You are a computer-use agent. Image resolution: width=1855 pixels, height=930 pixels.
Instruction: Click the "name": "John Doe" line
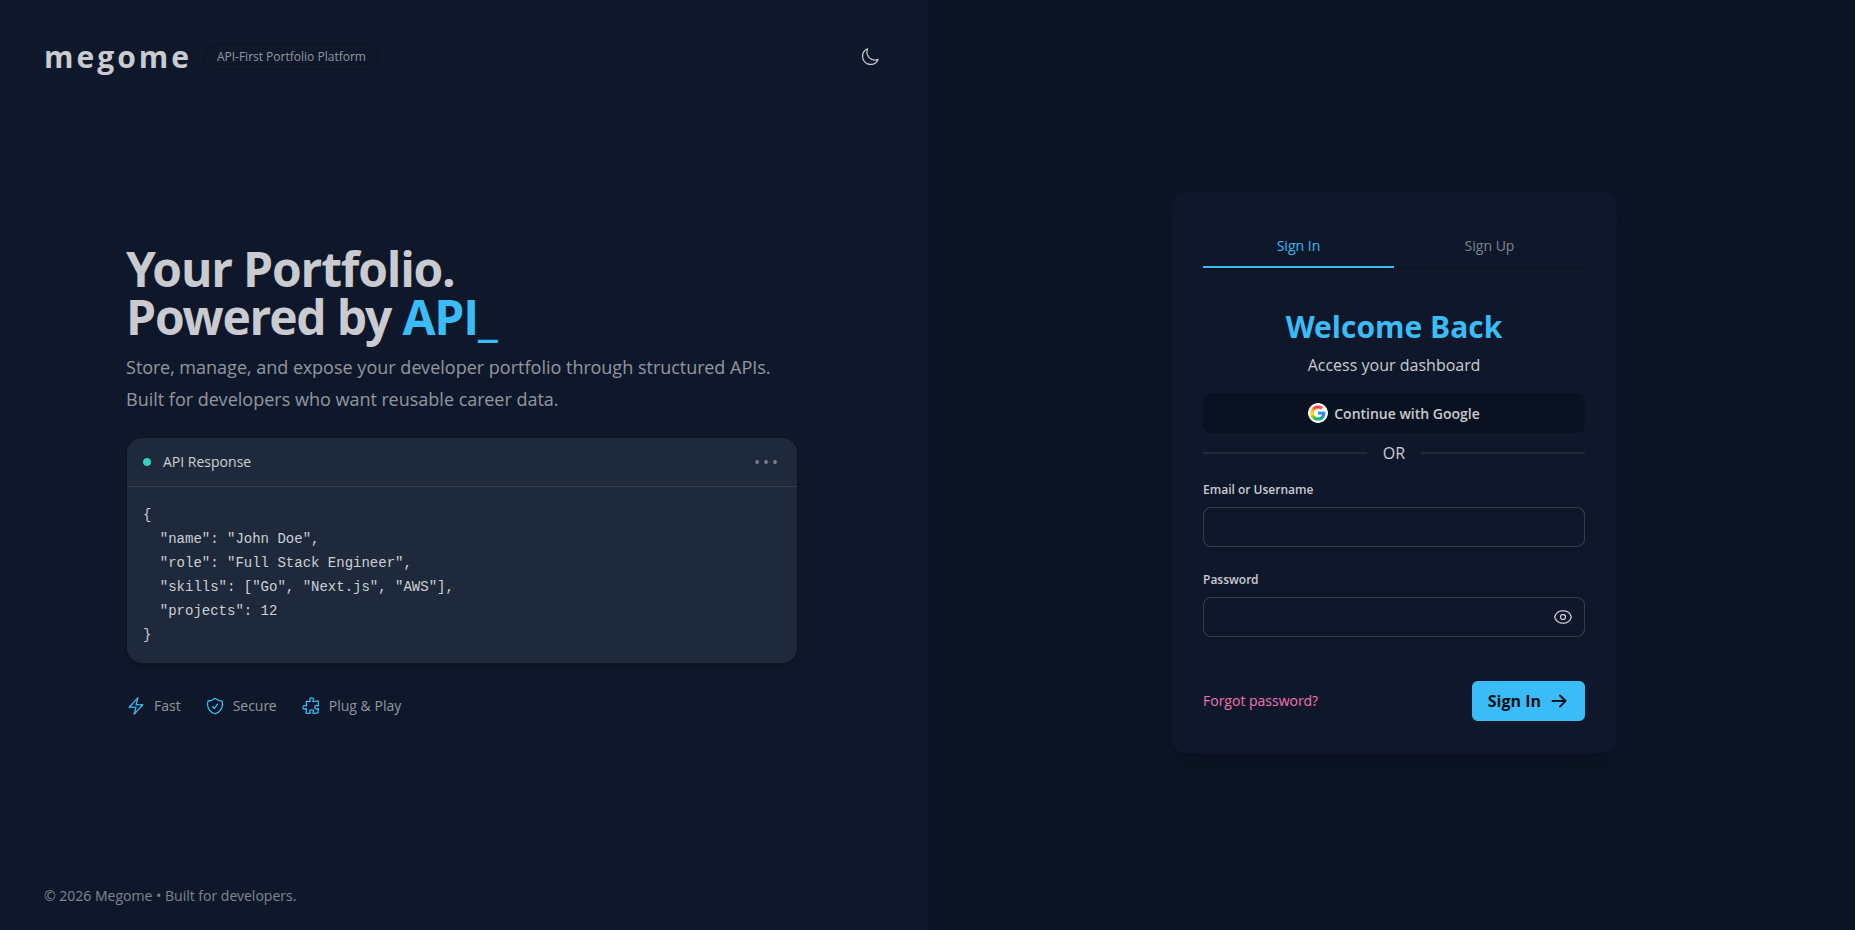coord(239,538)
